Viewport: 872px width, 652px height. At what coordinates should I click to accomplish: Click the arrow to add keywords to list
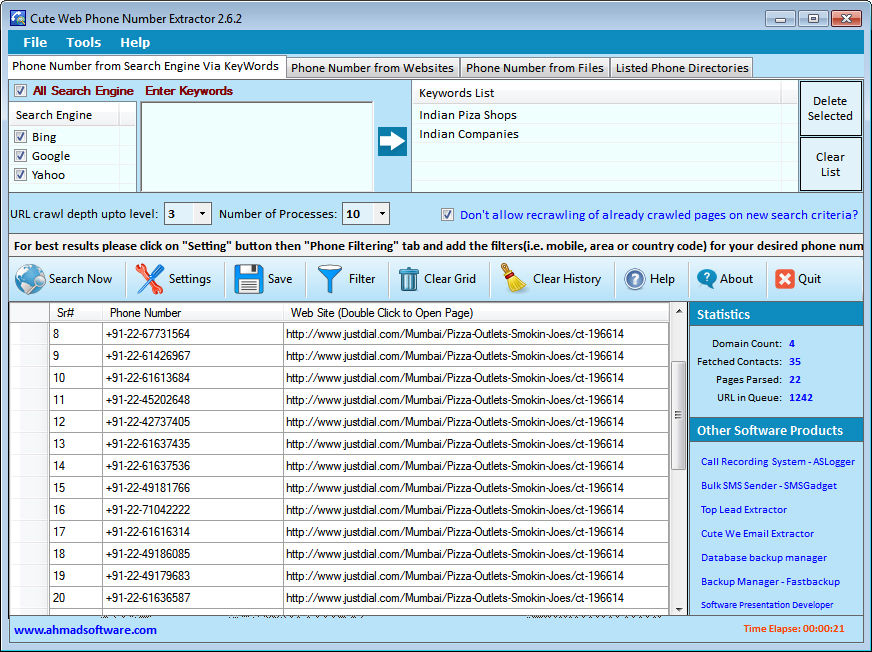coord(392,141)
